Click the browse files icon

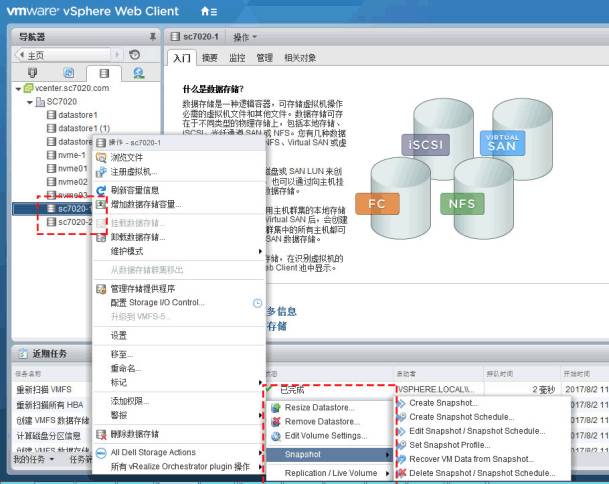click(101, 157)
